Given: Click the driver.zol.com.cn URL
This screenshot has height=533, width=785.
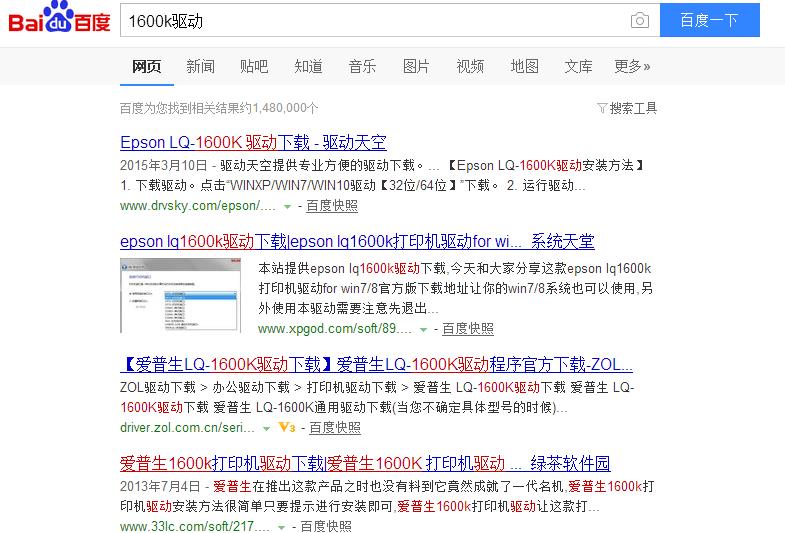Looking at the screenshot, I should coord(187,428).
